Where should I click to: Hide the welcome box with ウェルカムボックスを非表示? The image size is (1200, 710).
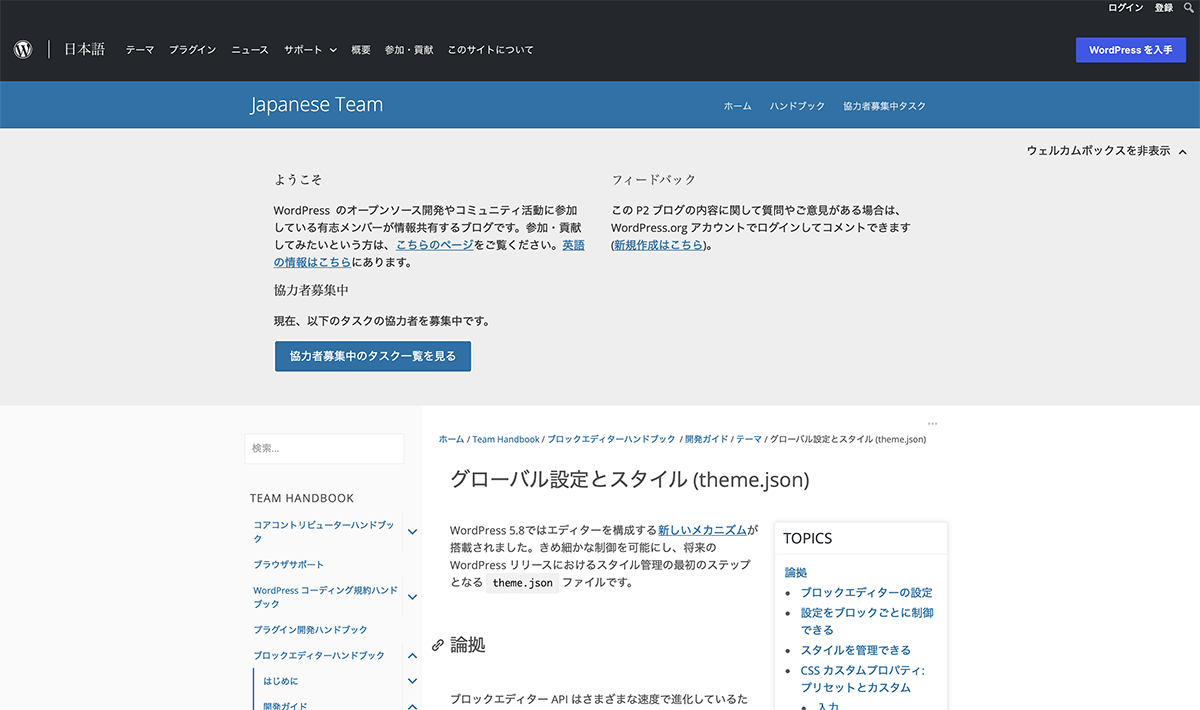tap(1106, 151)
